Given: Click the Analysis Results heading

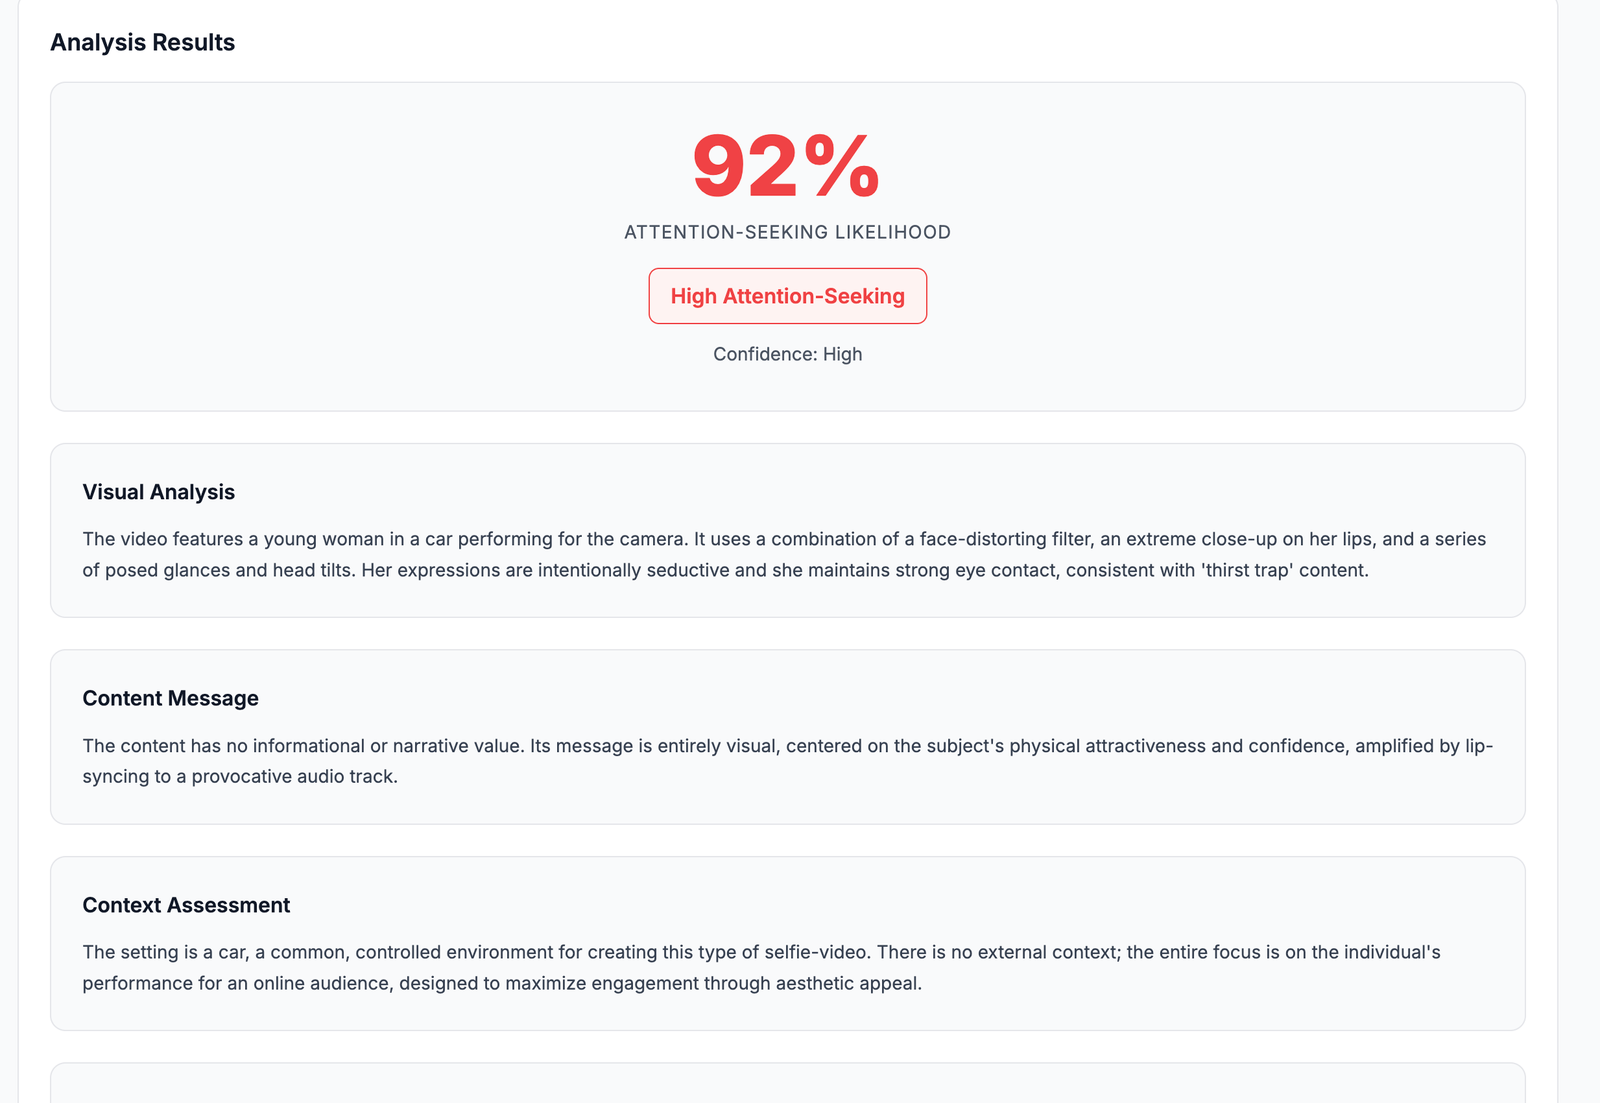Looking at the screenshot, I should coord(143,42).
